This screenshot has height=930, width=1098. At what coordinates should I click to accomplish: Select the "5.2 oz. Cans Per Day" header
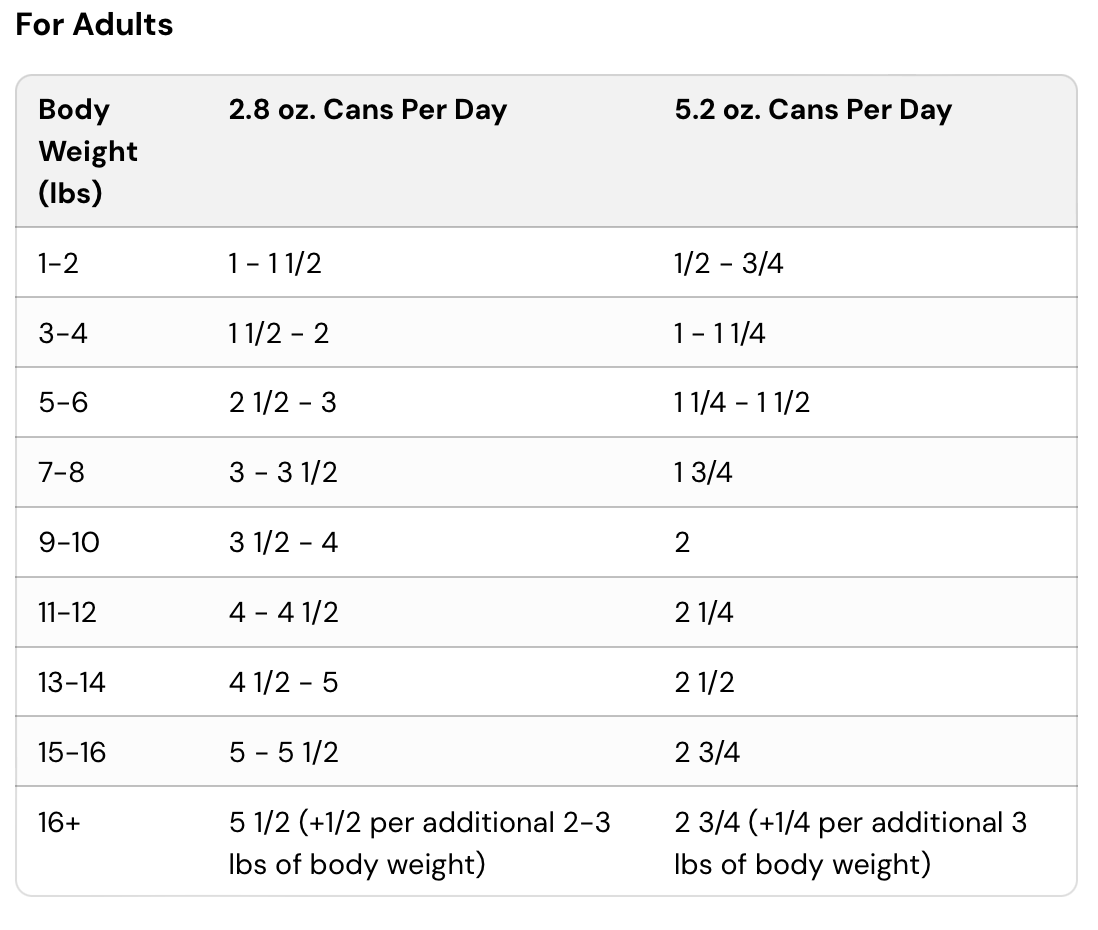813,110
